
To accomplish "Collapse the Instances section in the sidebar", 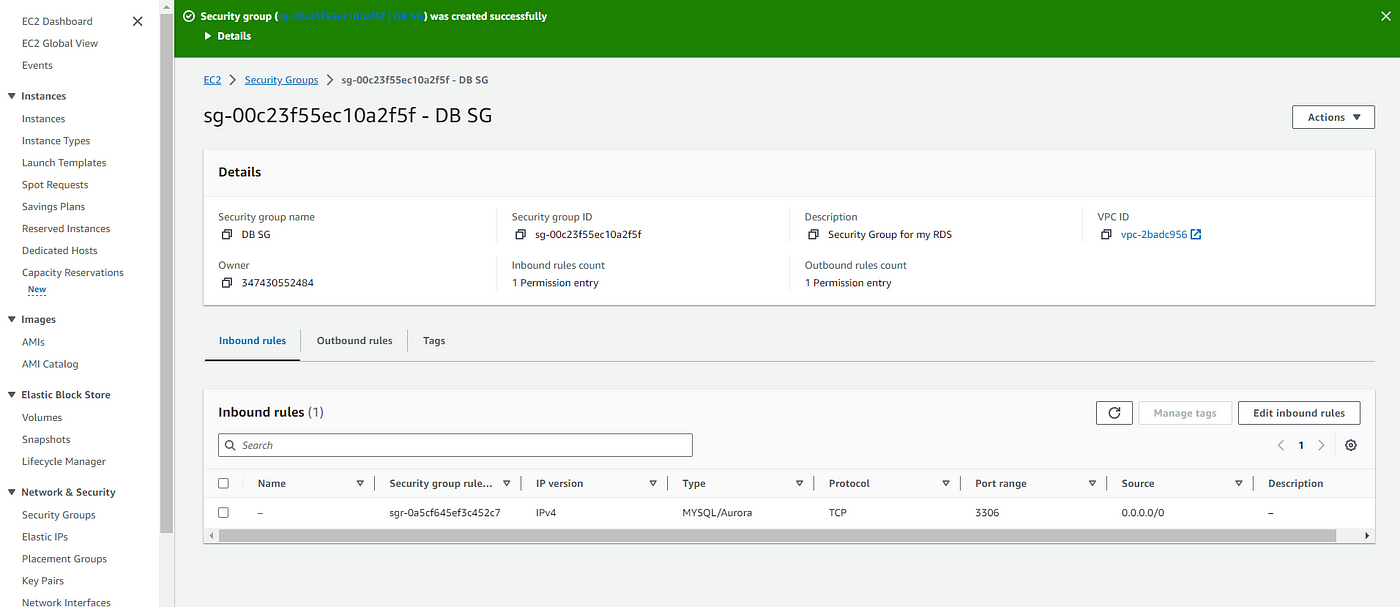I will pos(11,96).
